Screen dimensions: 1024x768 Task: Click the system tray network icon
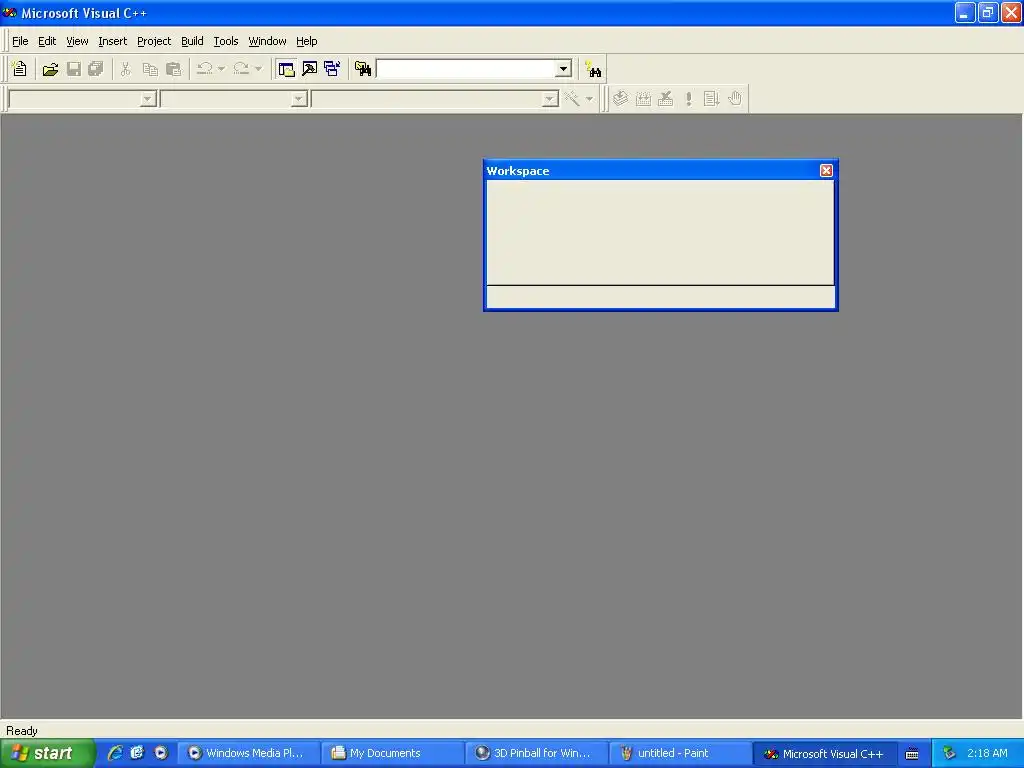(949, 753)
